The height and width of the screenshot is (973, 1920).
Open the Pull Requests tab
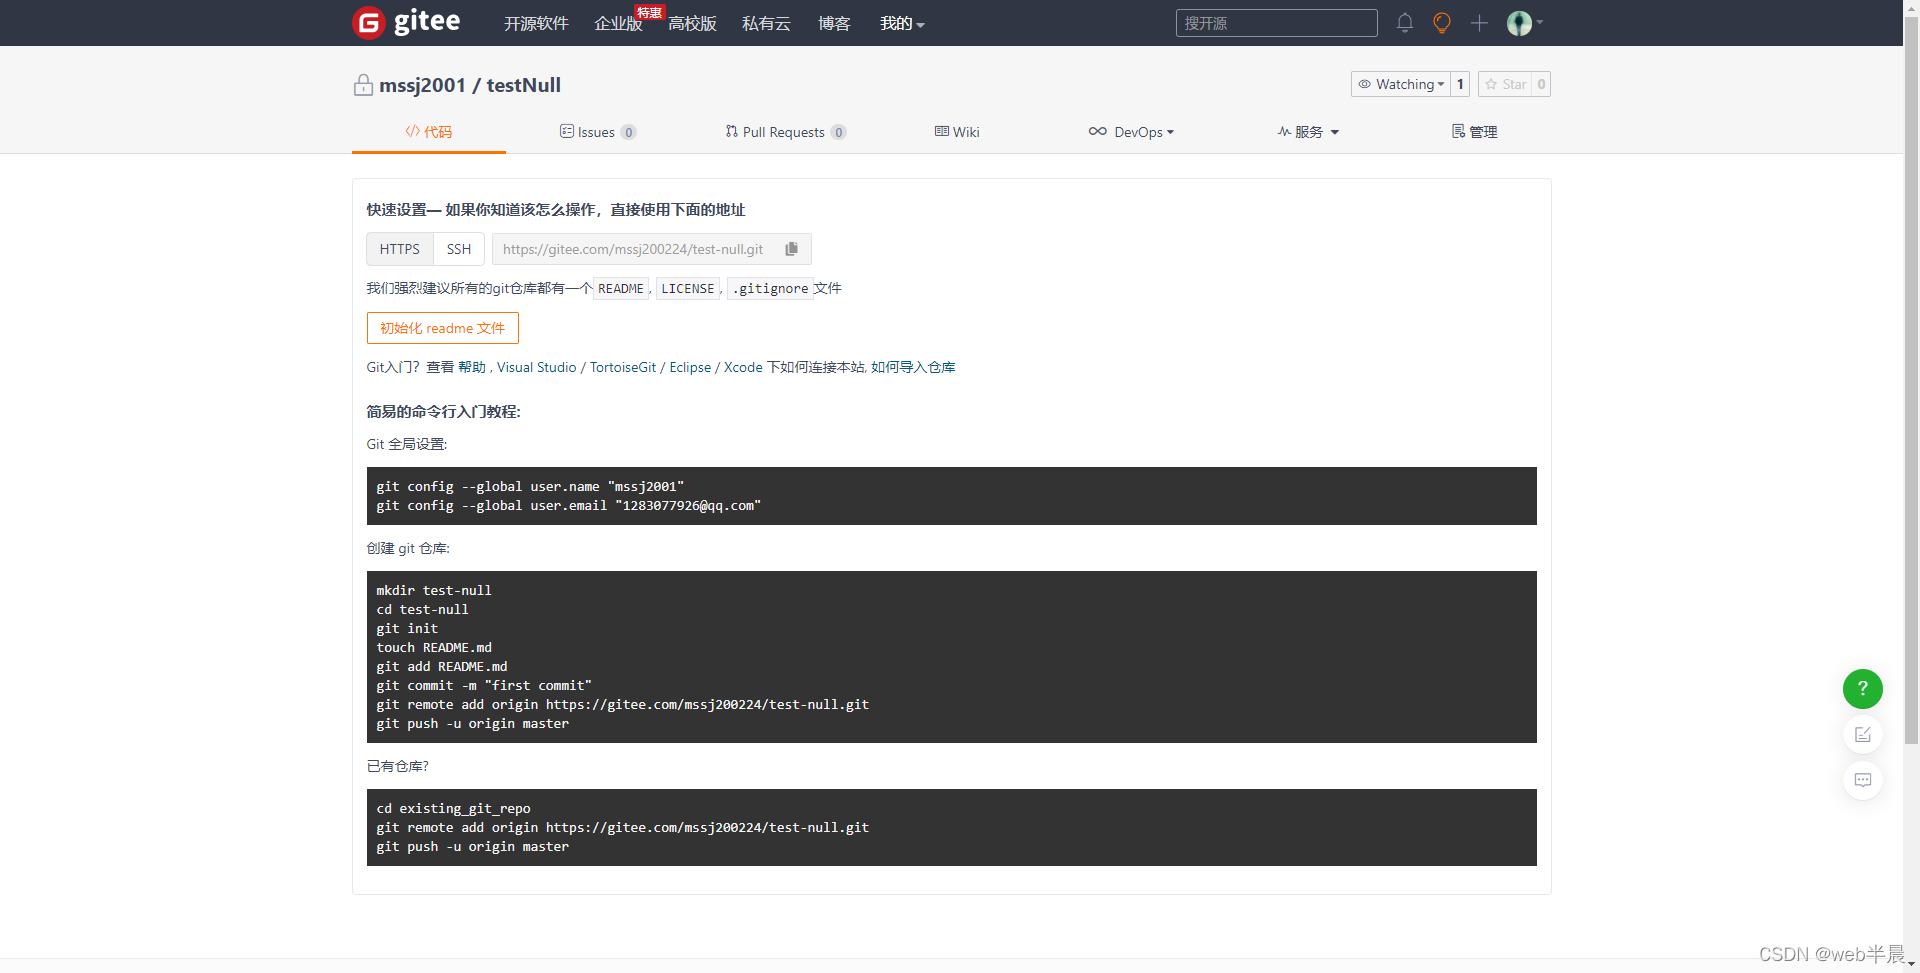[x=785, y=132]
